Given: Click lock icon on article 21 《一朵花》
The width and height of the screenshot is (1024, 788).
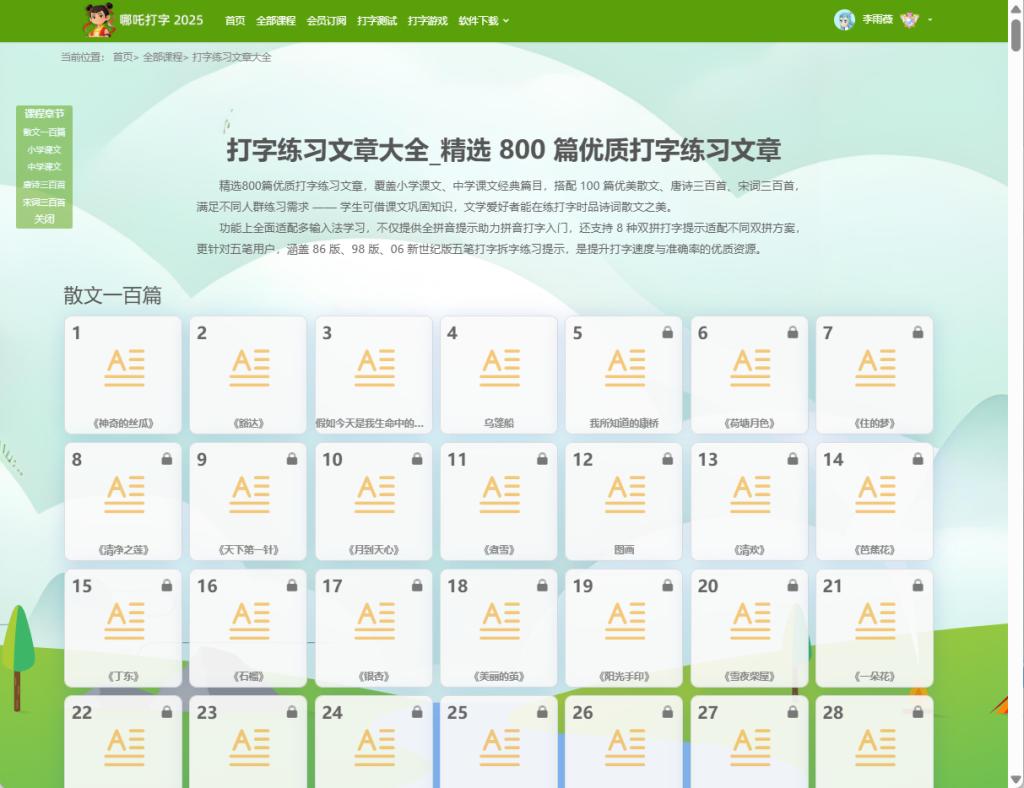Looking at the screenshot, I should (x=918, y=585).
